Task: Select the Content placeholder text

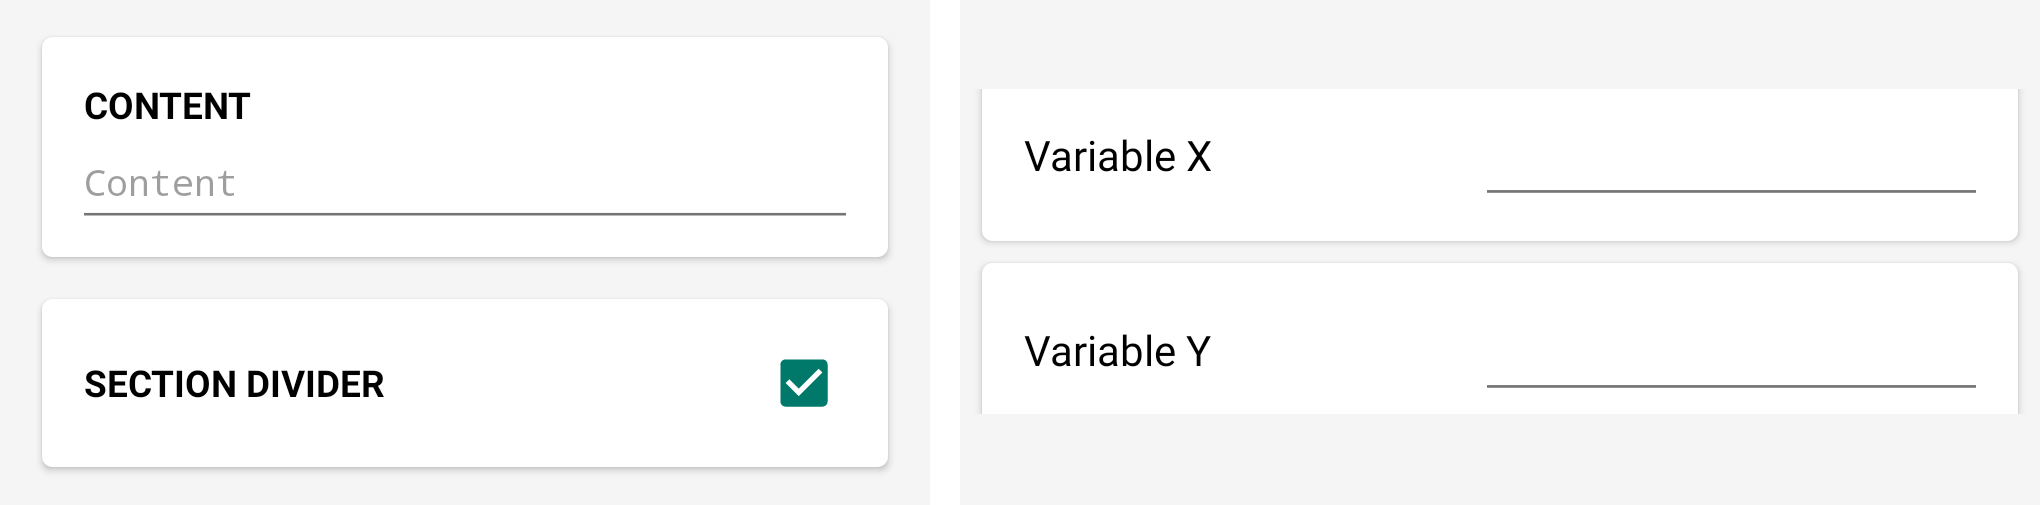Action: tap(160, 184)
